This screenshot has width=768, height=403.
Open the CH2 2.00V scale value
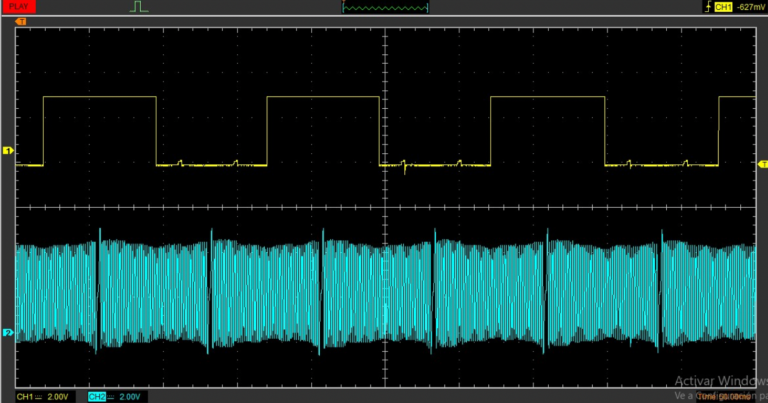pos(130,397)
